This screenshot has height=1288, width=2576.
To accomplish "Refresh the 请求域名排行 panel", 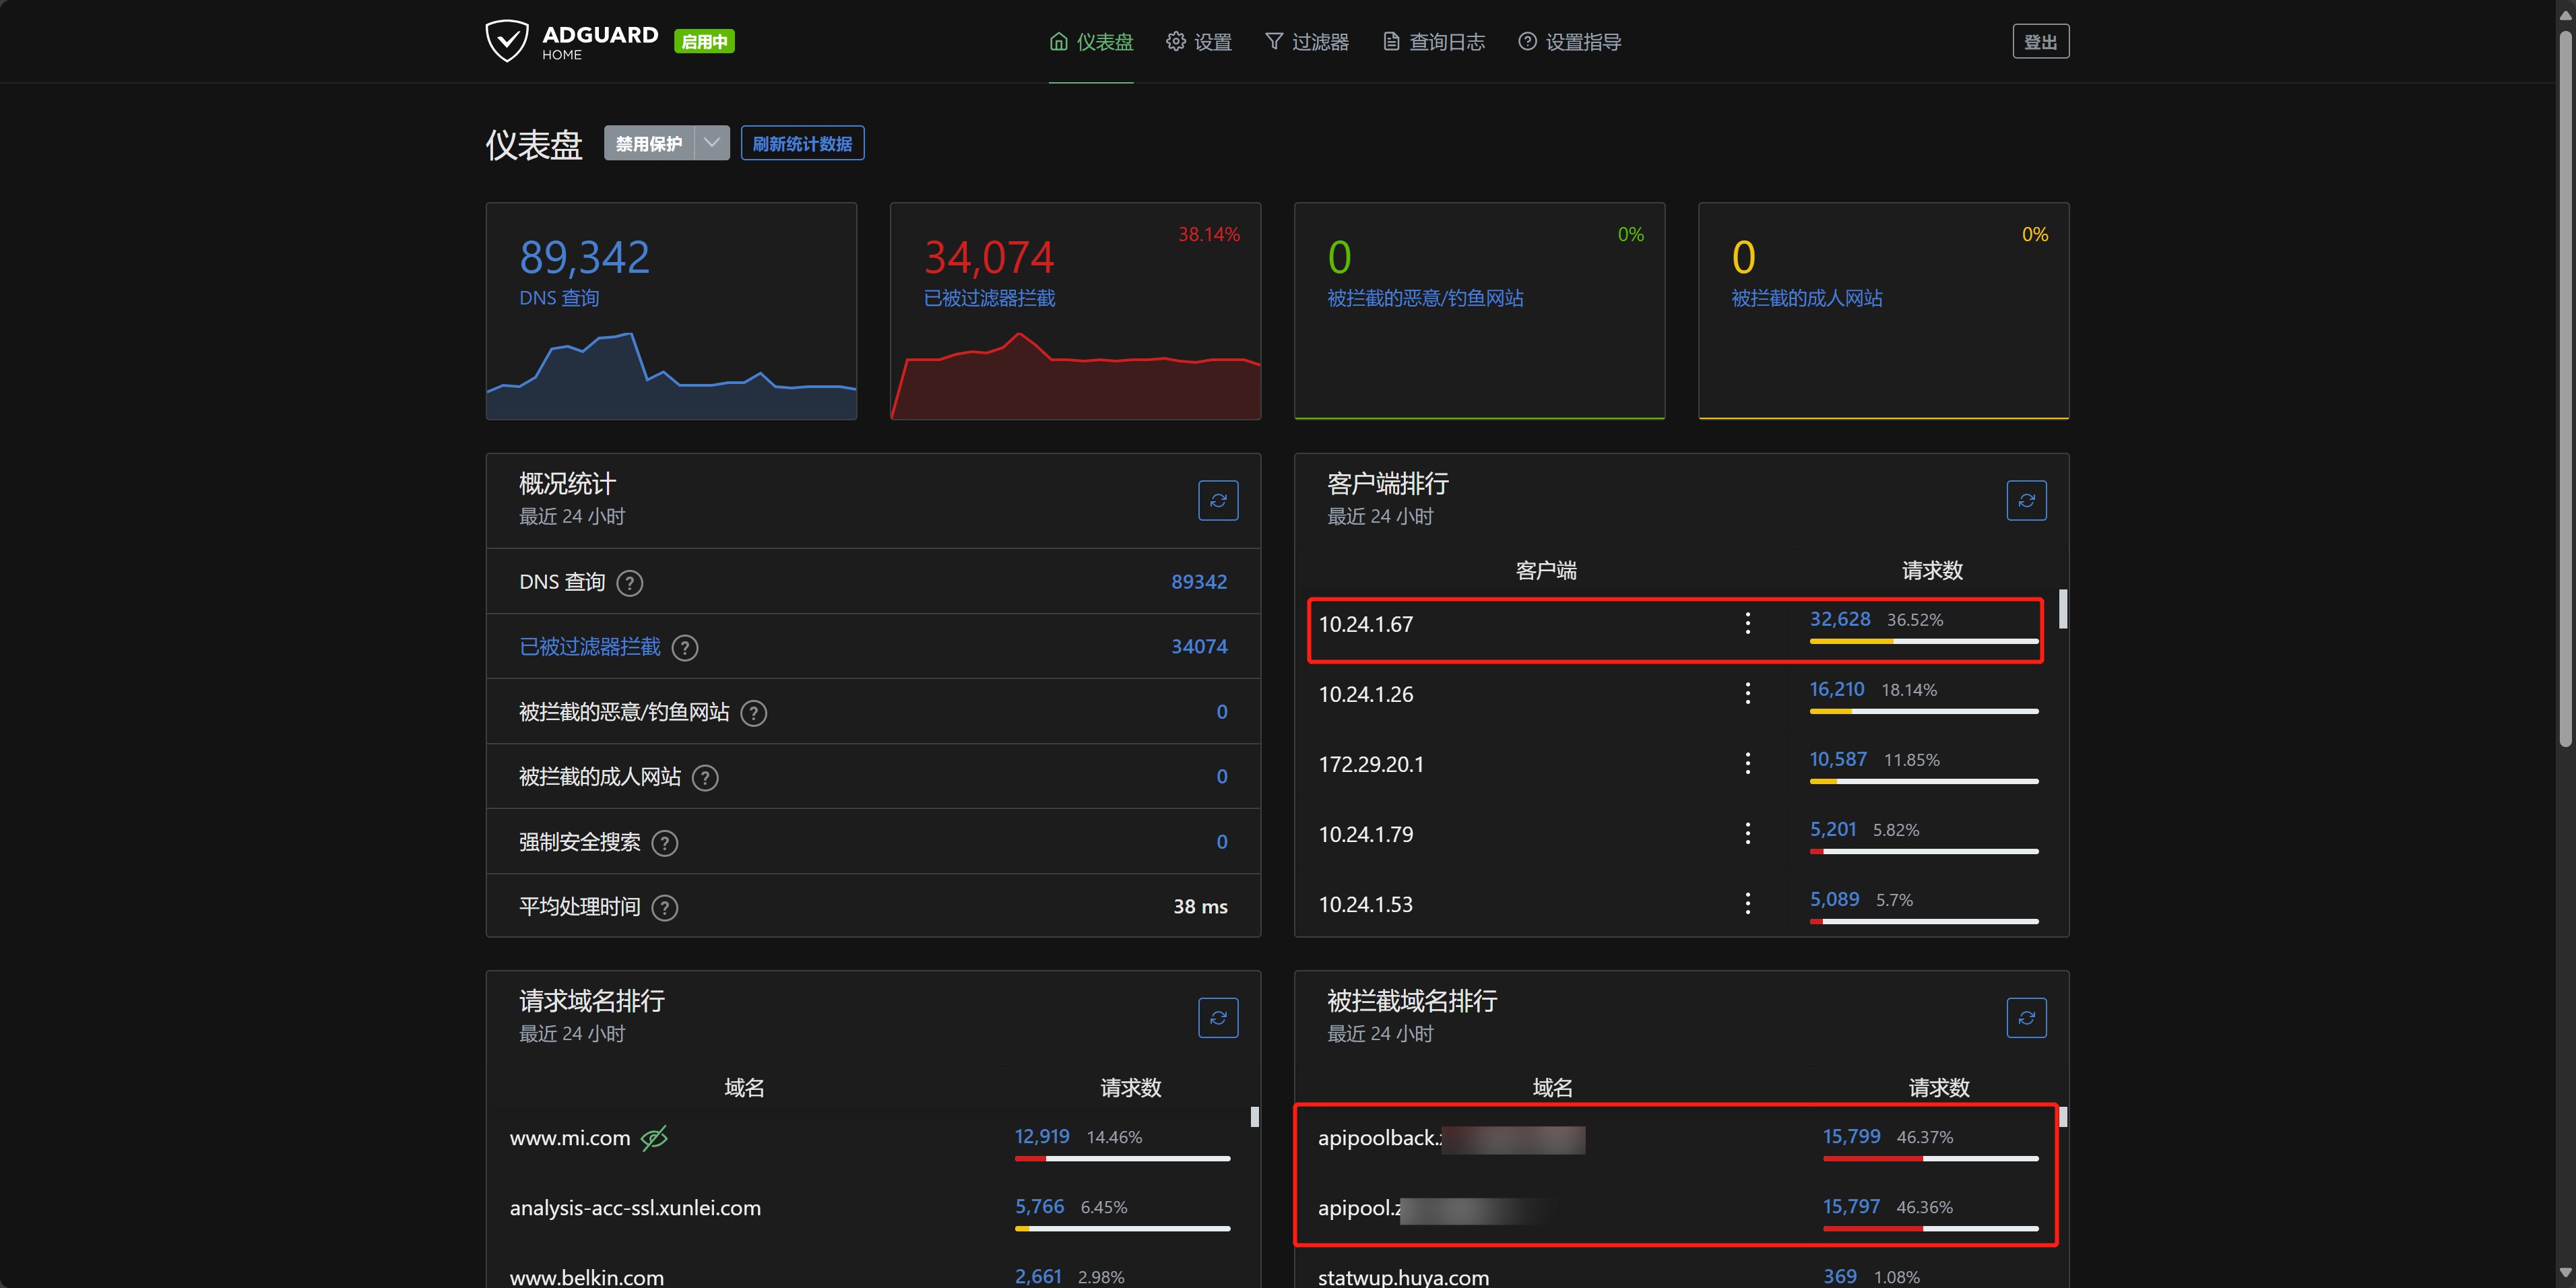I will (x=1218, y=1017).
